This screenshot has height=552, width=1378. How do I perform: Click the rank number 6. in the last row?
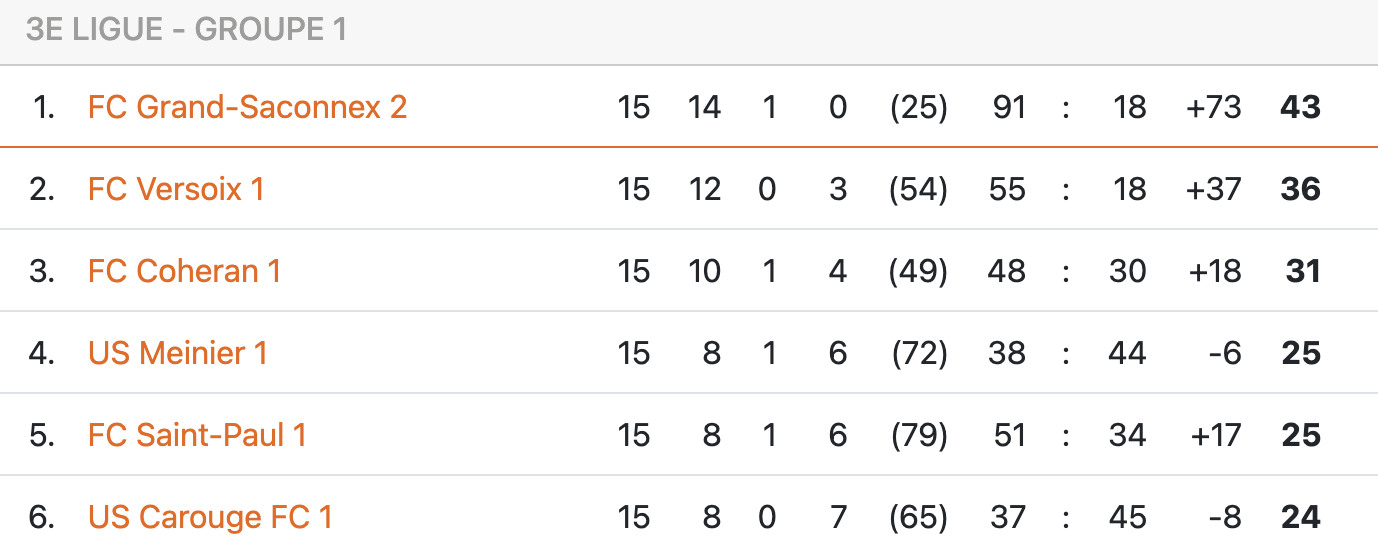click(42, 517)
